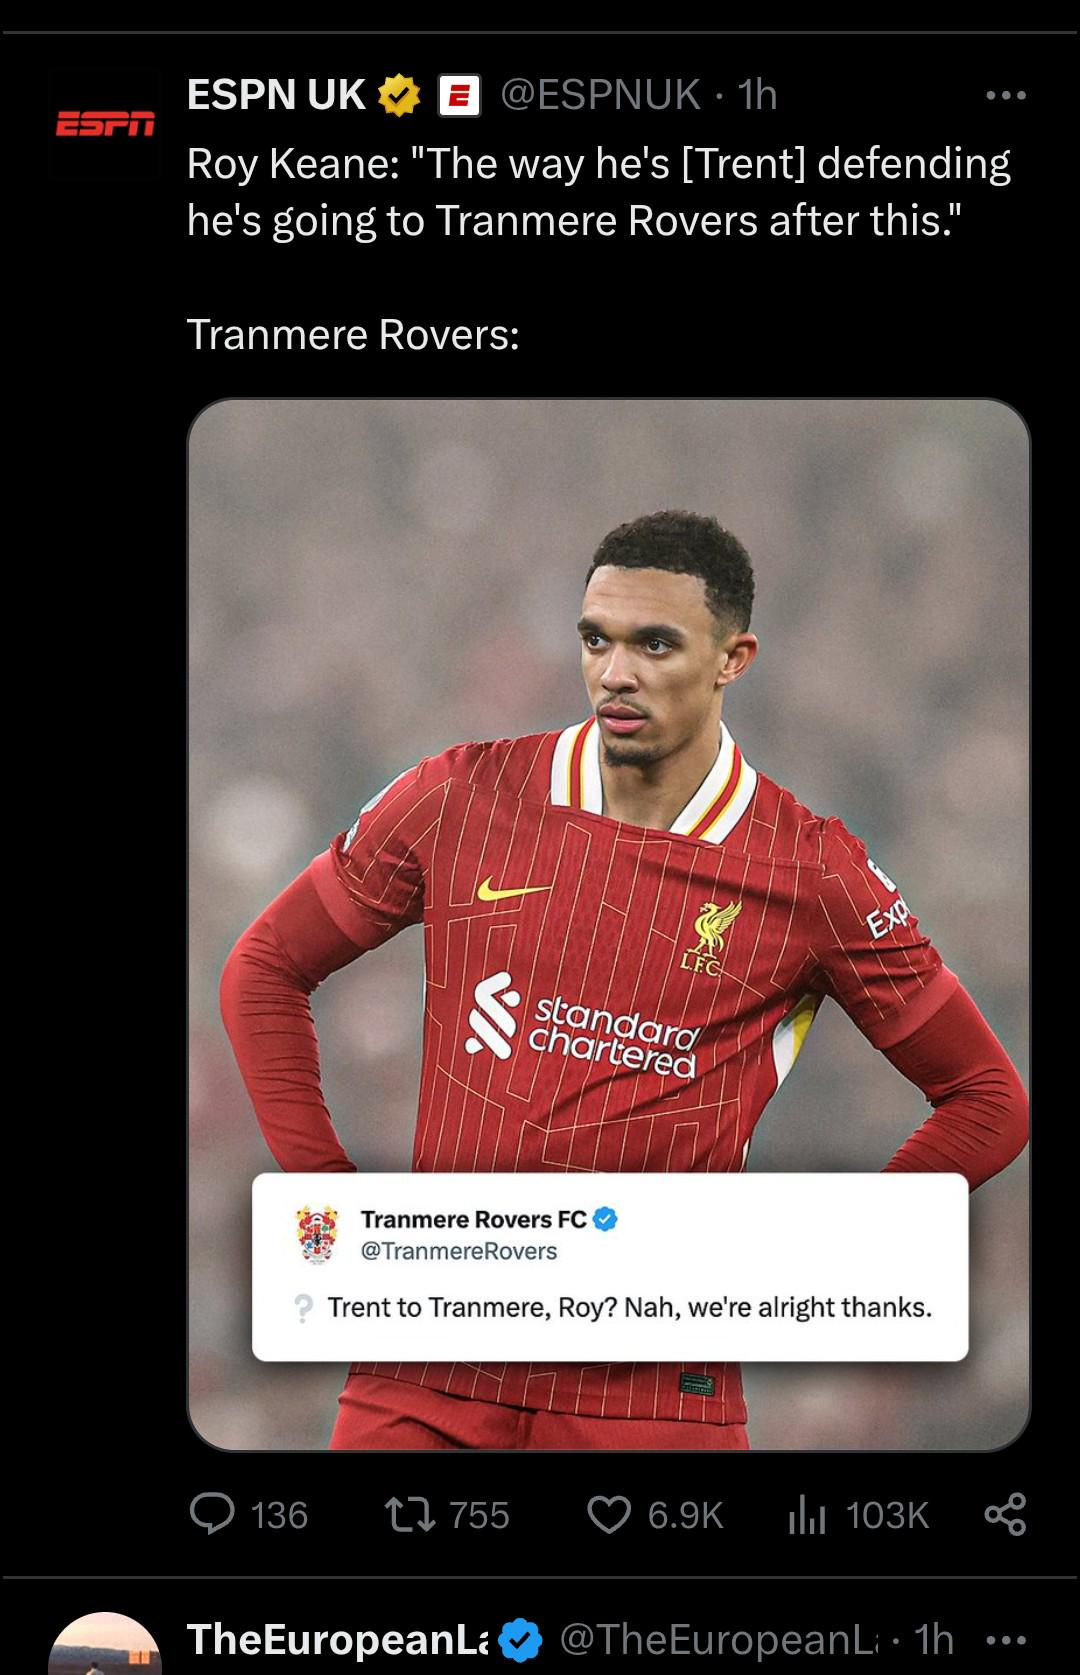This screenshot has height=1675, width=1080.
Task: Share the ESPN UK tweet
Action: coord(1005,1514)
